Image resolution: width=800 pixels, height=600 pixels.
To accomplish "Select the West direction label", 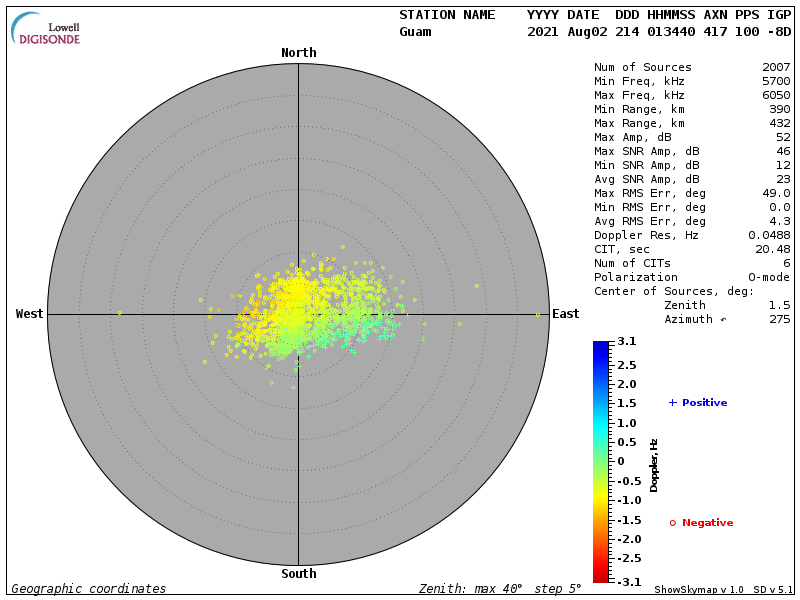I will click(30, 314).
